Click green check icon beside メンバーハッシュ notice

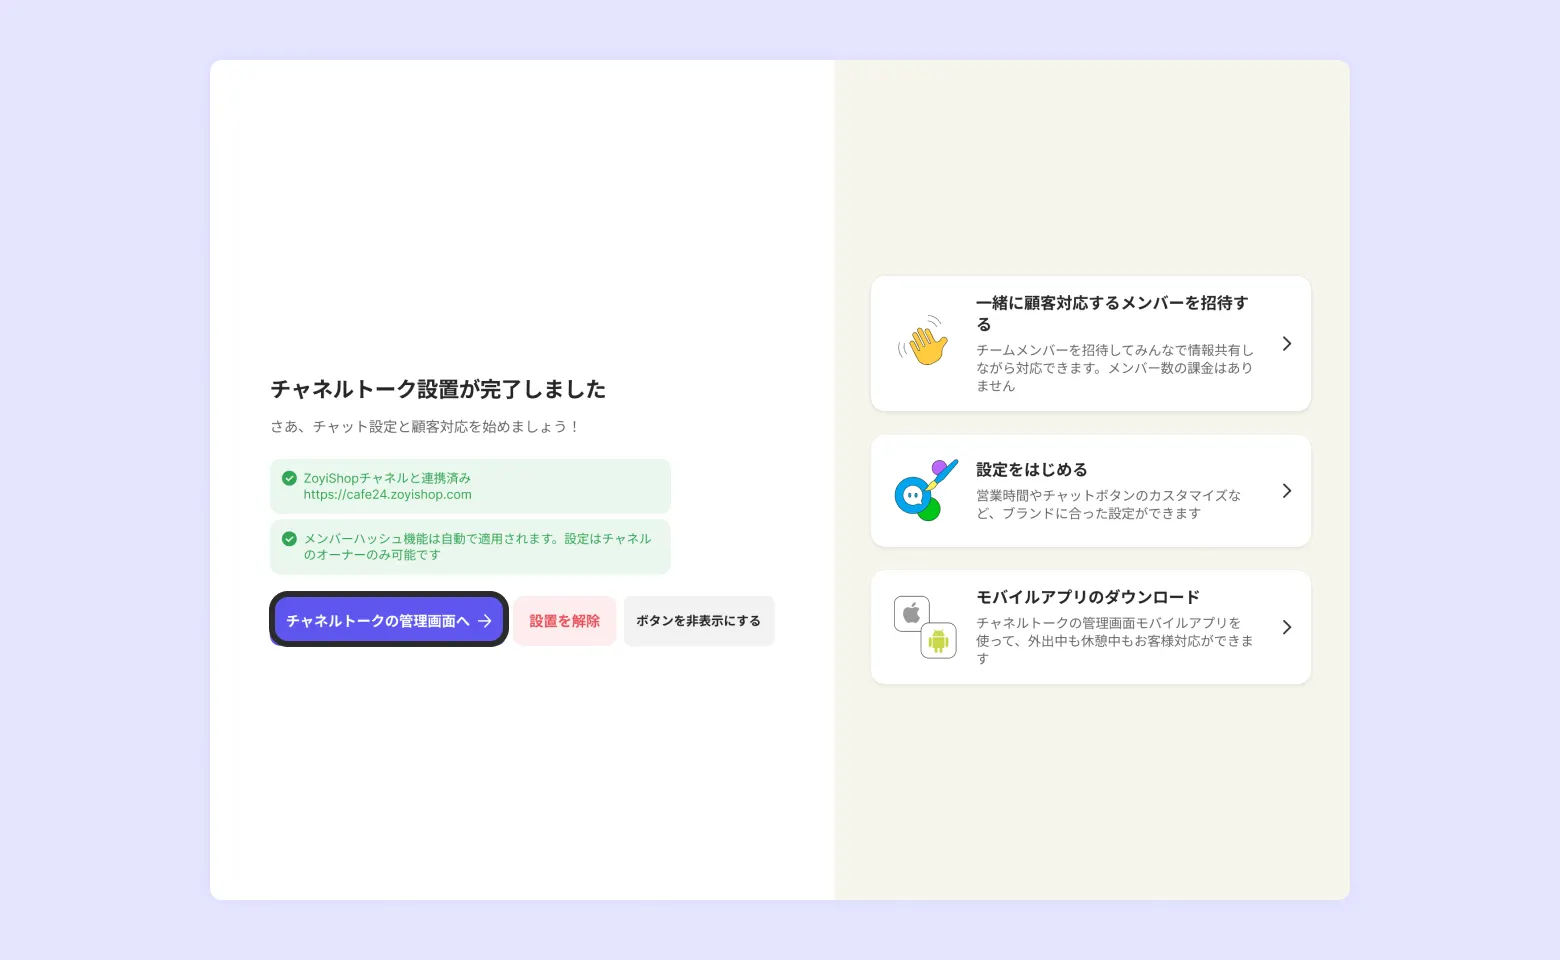coord(289,539)
